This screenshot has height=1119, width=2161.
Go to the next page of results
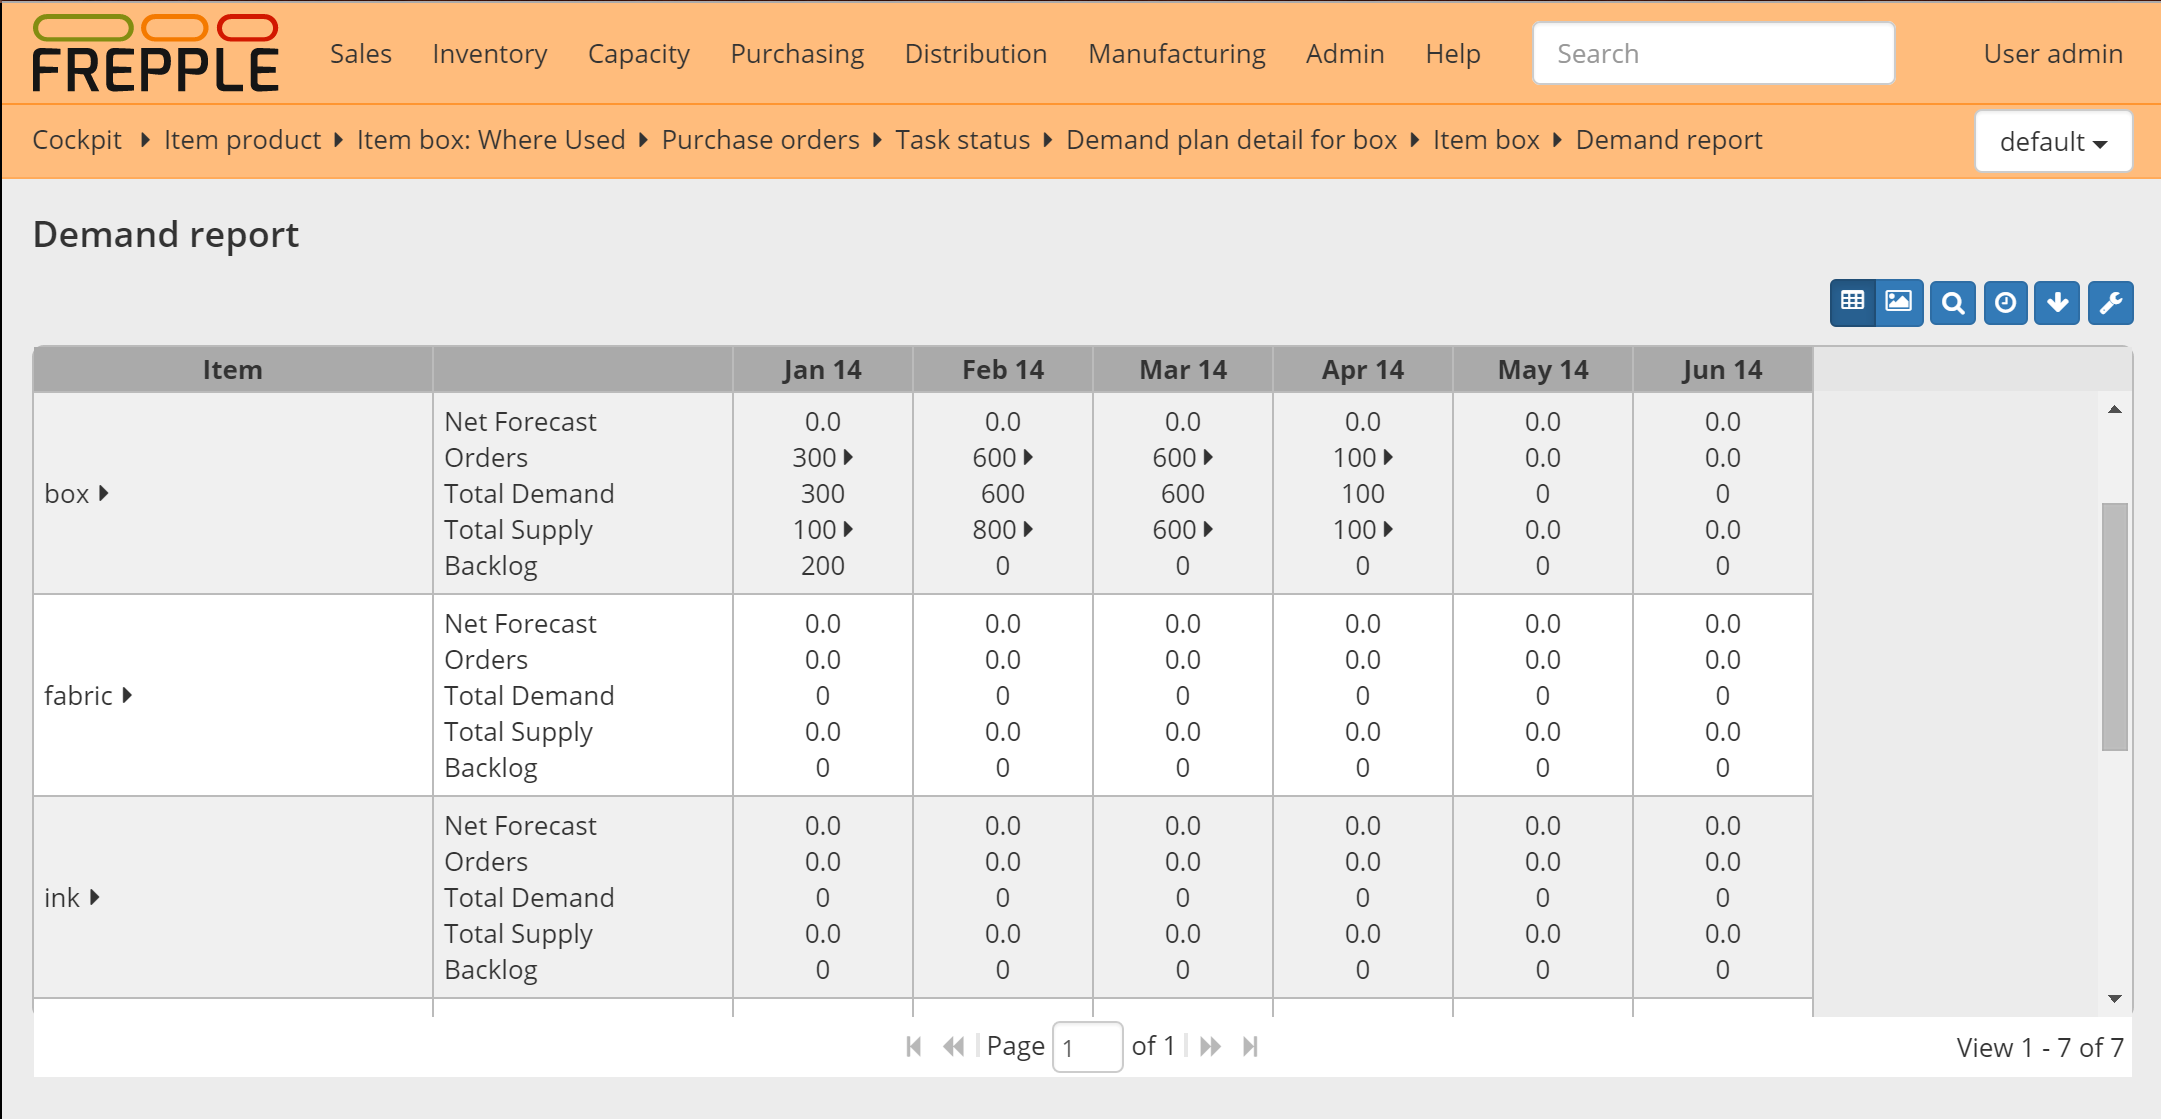click(1211, 1046)
